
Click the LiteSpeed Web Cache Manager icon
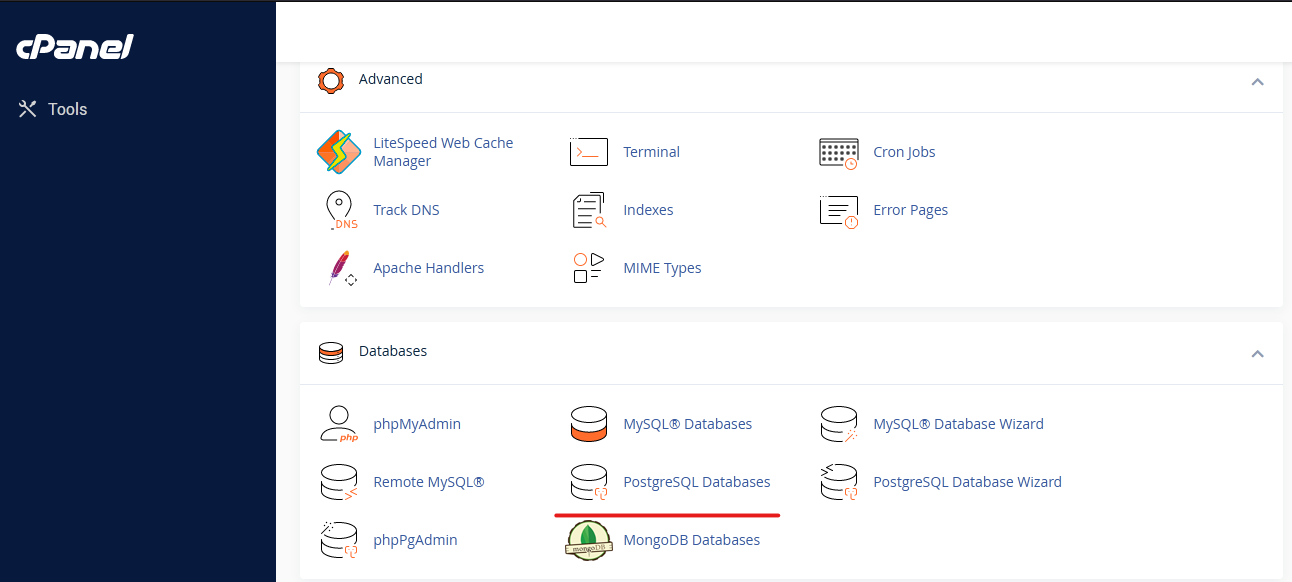pyautogui.click(x=339, y=152)
